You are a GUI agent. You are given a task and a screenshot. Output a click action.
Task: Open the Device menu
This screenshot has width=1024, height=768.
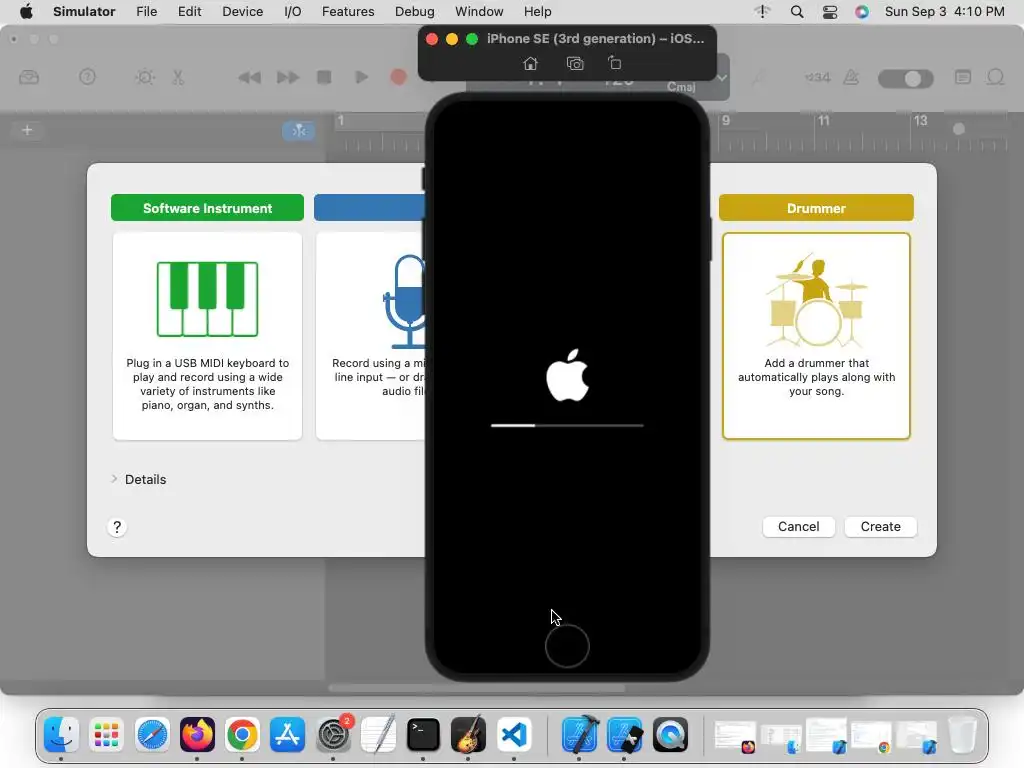[242, 11]
